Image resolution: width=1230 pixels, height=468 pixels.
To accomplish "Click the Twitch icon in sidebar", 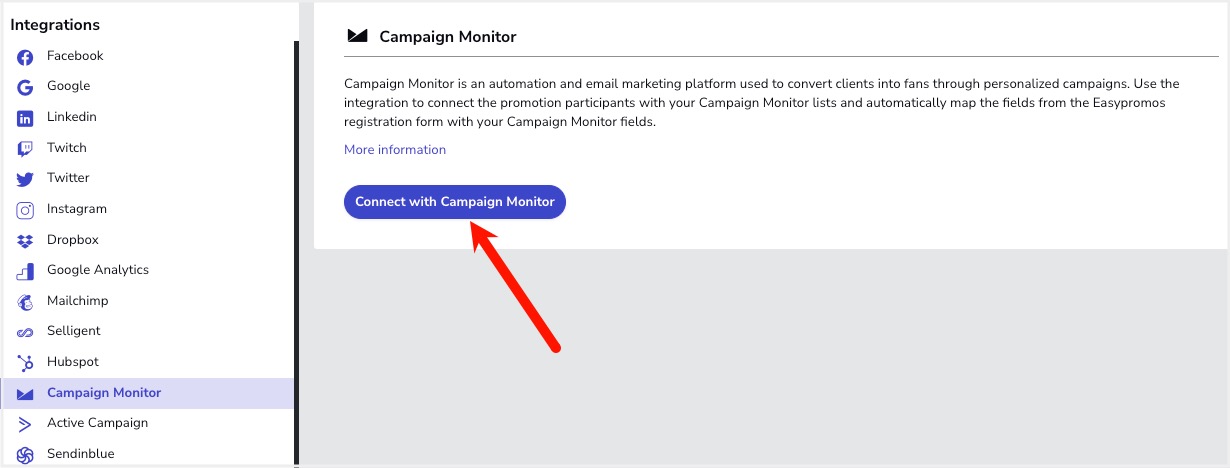I will 25,148.
